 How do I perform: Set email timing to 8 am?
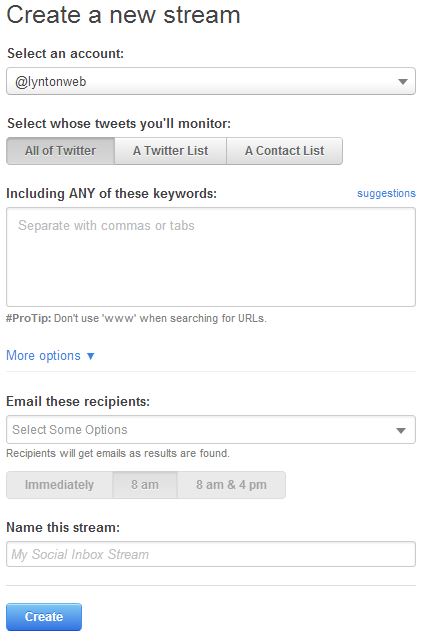(x=145, y=485)
